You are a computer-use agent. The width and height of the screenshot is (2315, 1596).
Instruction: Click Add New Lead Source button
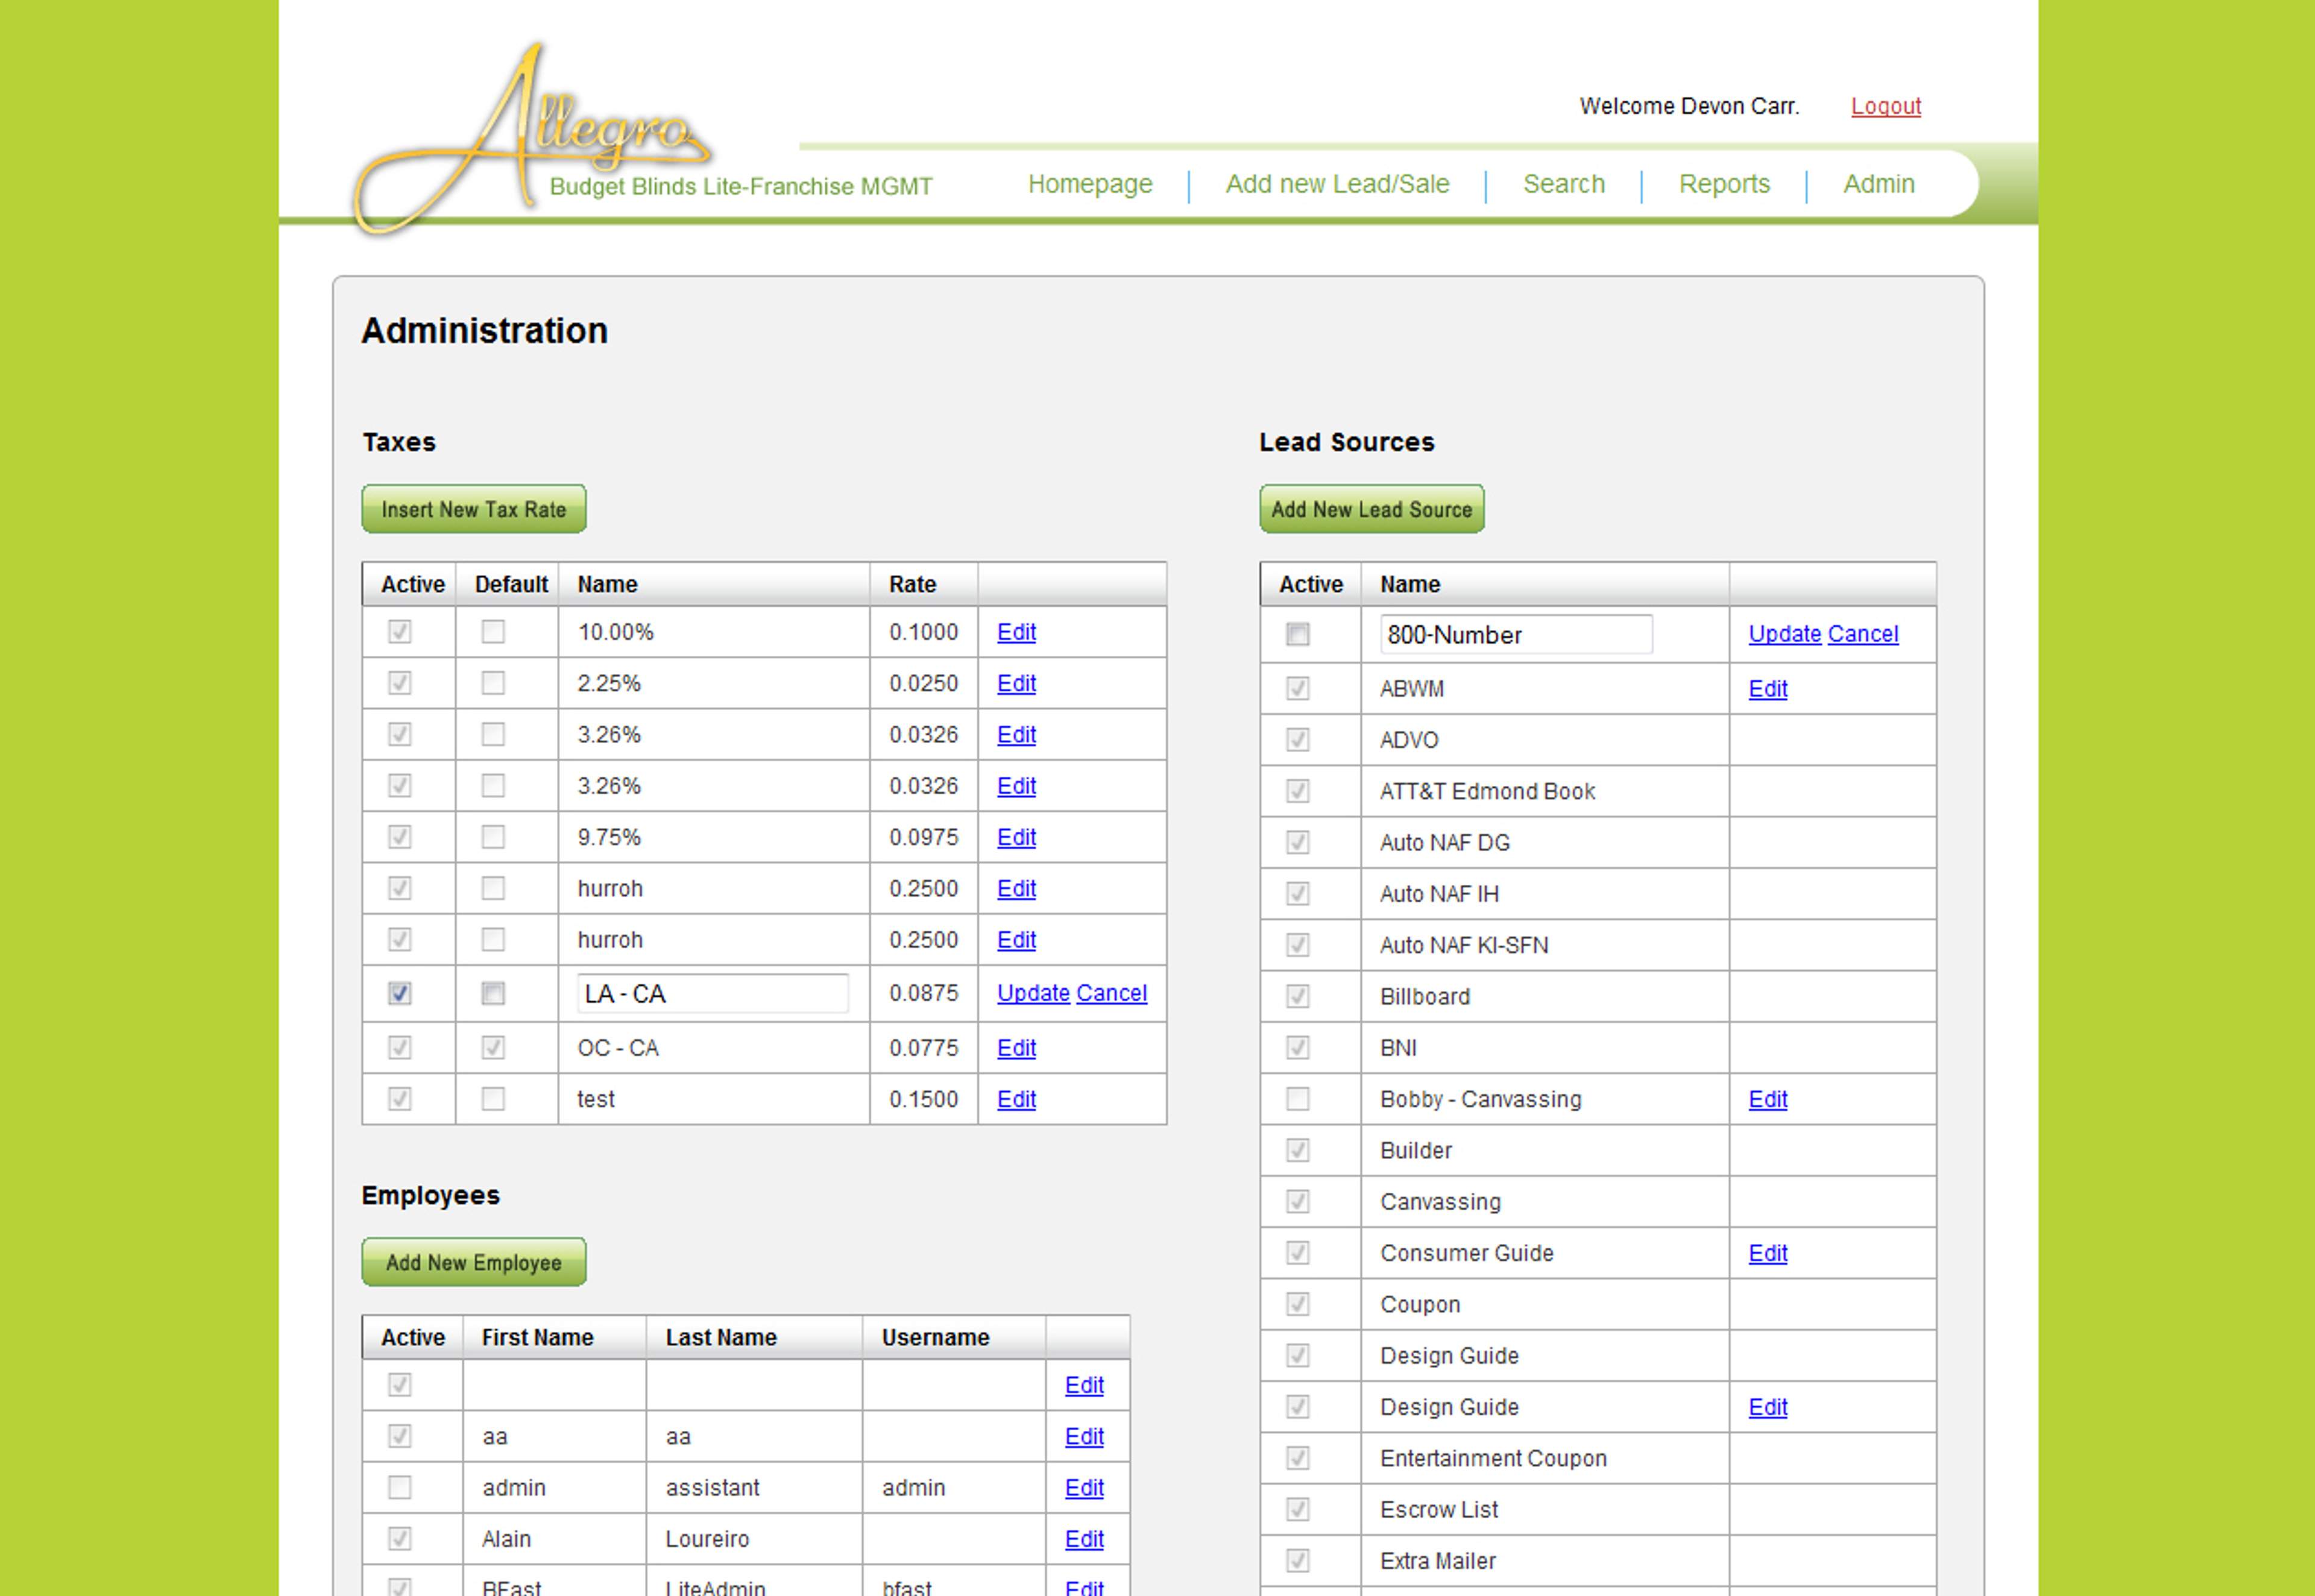pyautogui.click(x=1371, y=509)
